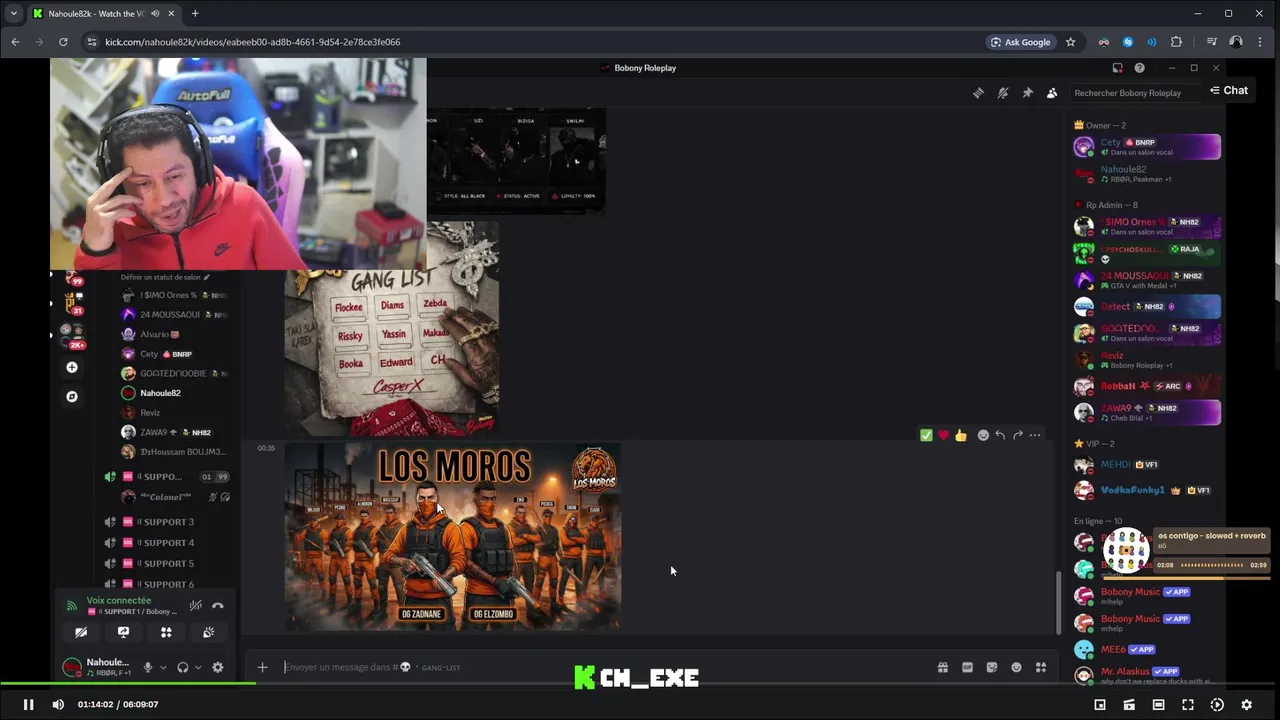Open MEE6 bot profile in member list
The image size is (1280, 720).
click(x=1146, y=650)
